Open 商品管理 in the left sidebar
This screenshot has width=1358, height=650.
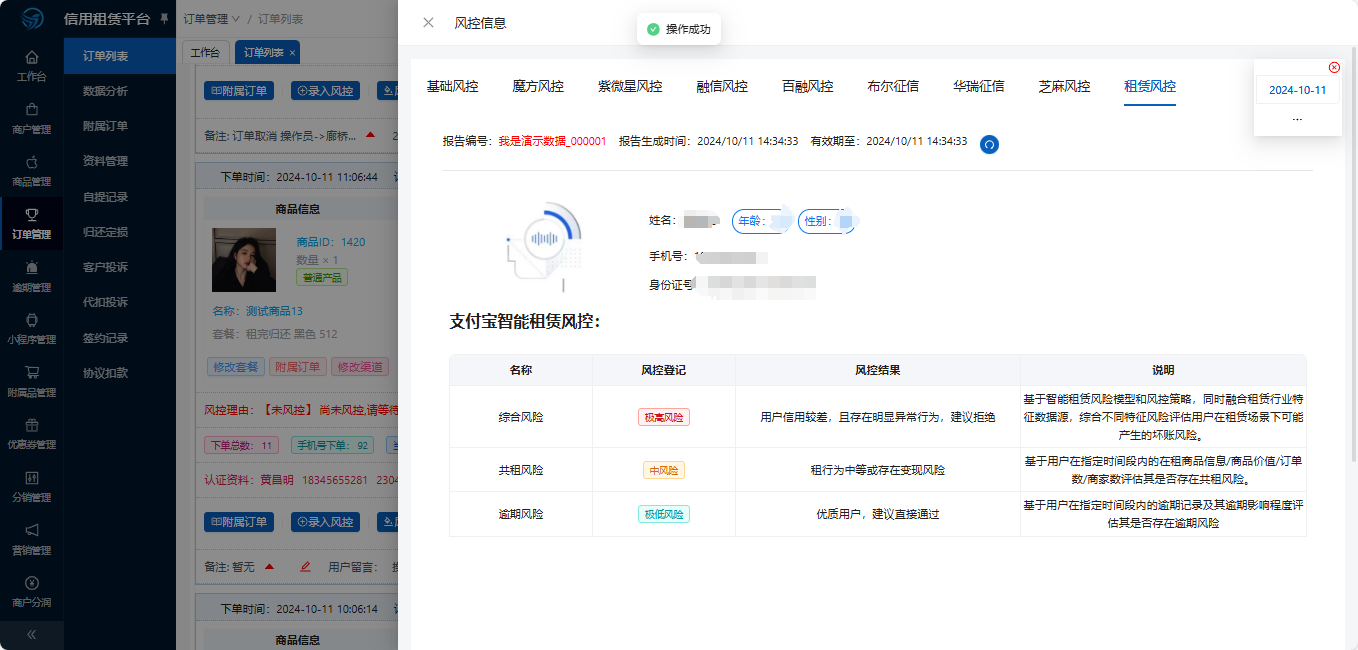tap(31, 170)
